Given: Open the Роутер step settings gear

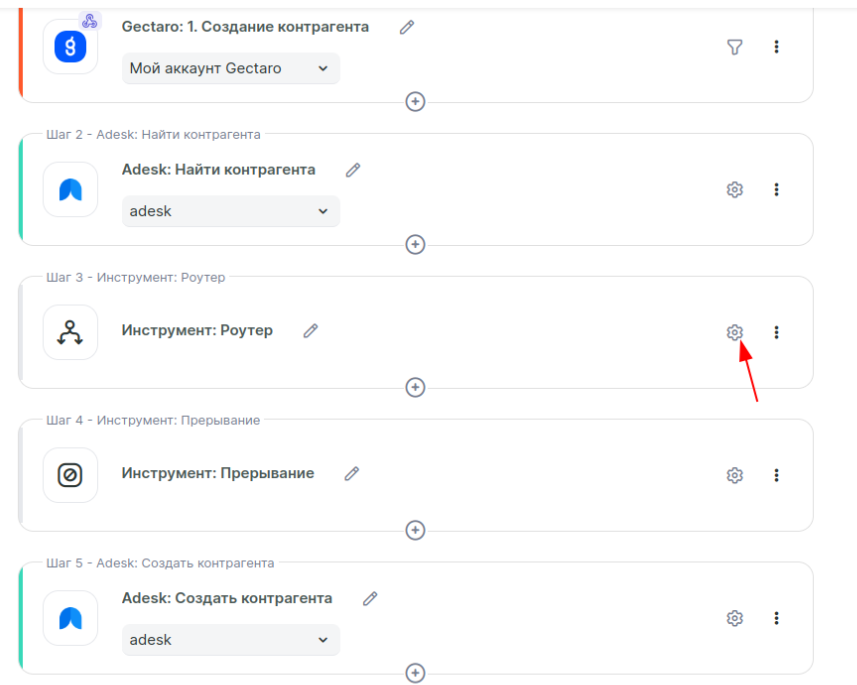Looking at the screenshot, I should tap(735, 332).
